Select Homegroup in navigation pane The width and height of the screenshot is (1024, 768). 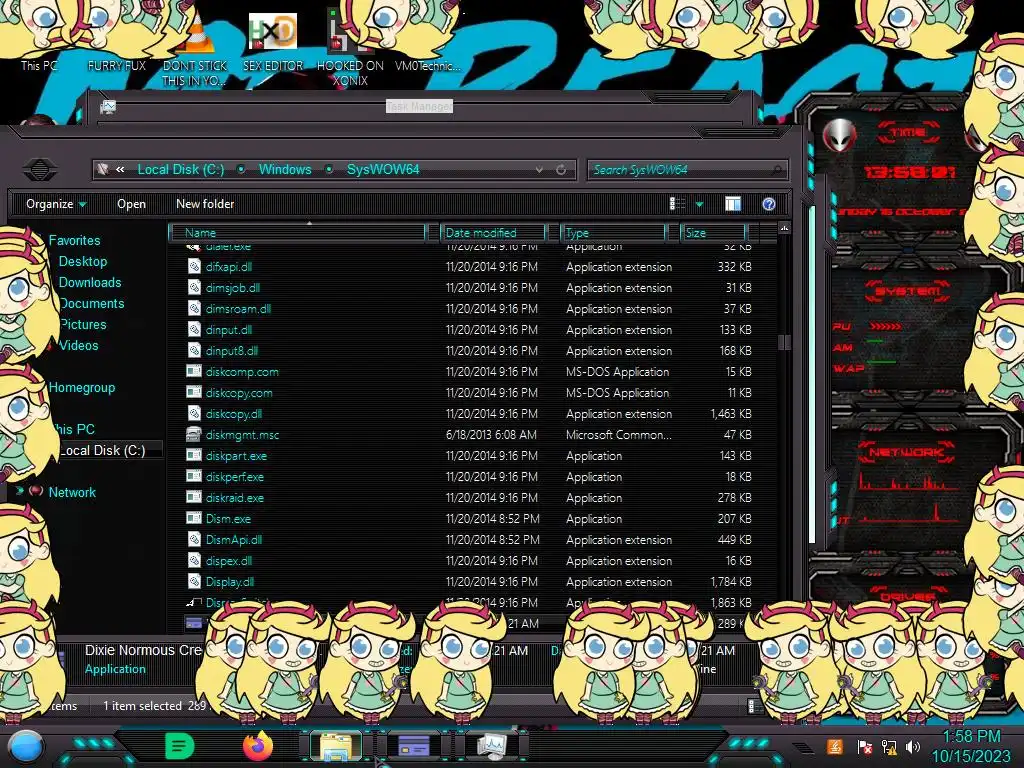[x=82, y=387]
